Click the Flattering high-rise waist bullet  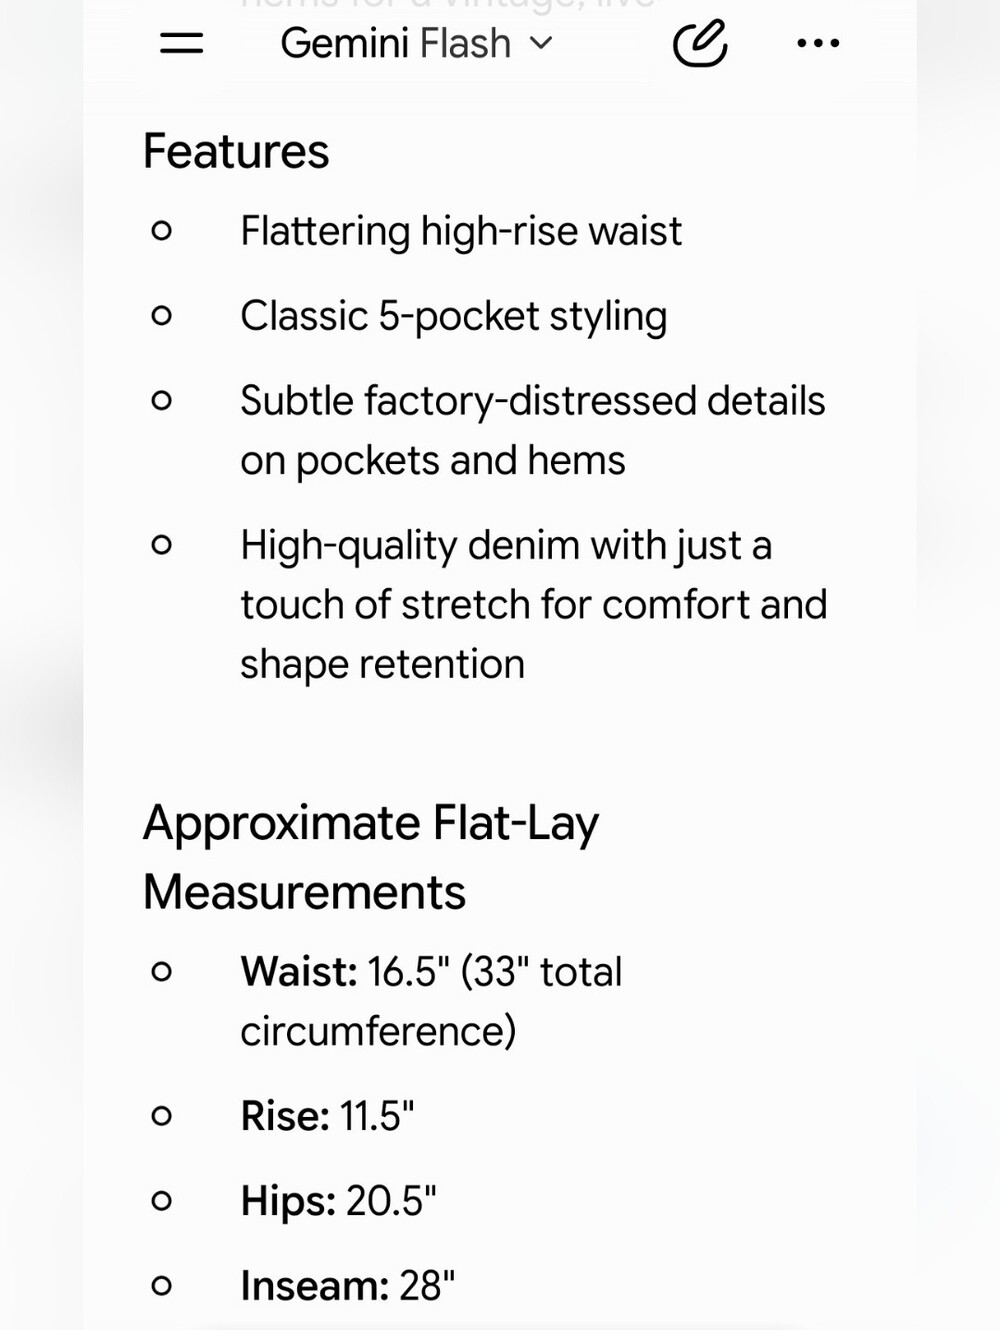[461, 231]
